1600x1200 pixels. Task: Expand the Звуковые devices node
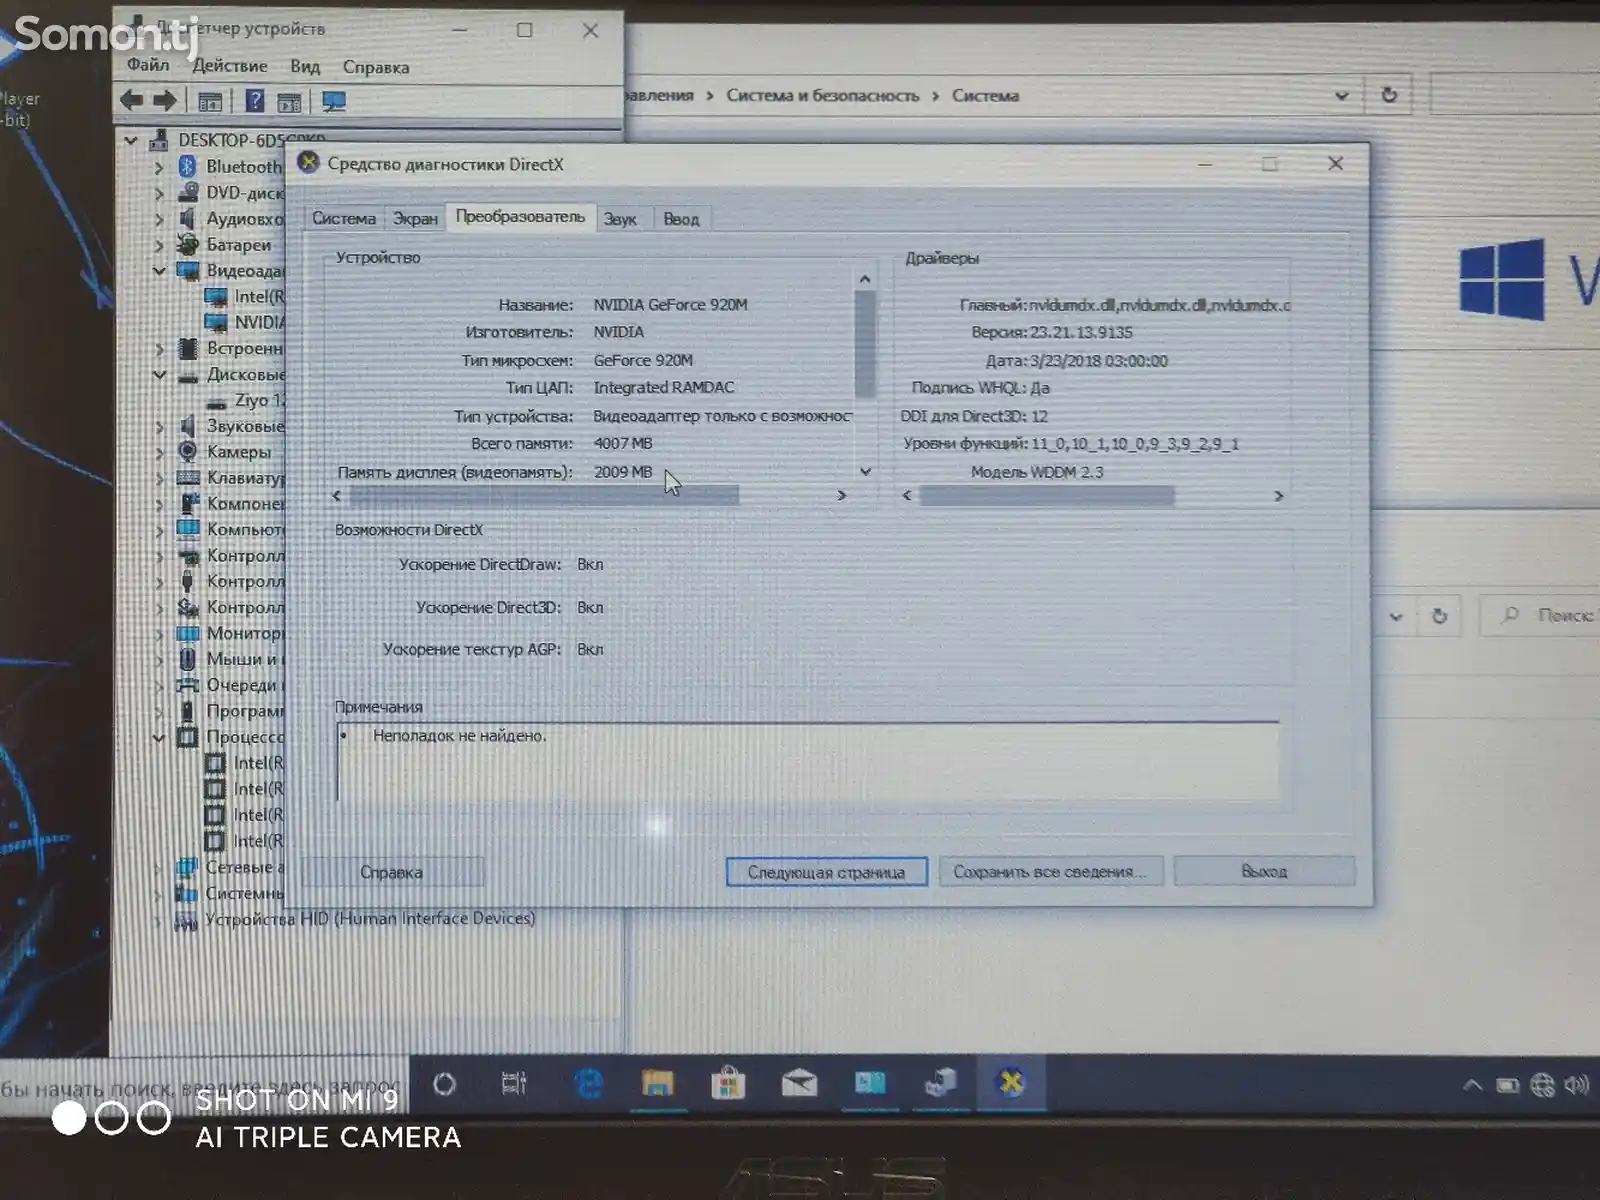(159, 426)
